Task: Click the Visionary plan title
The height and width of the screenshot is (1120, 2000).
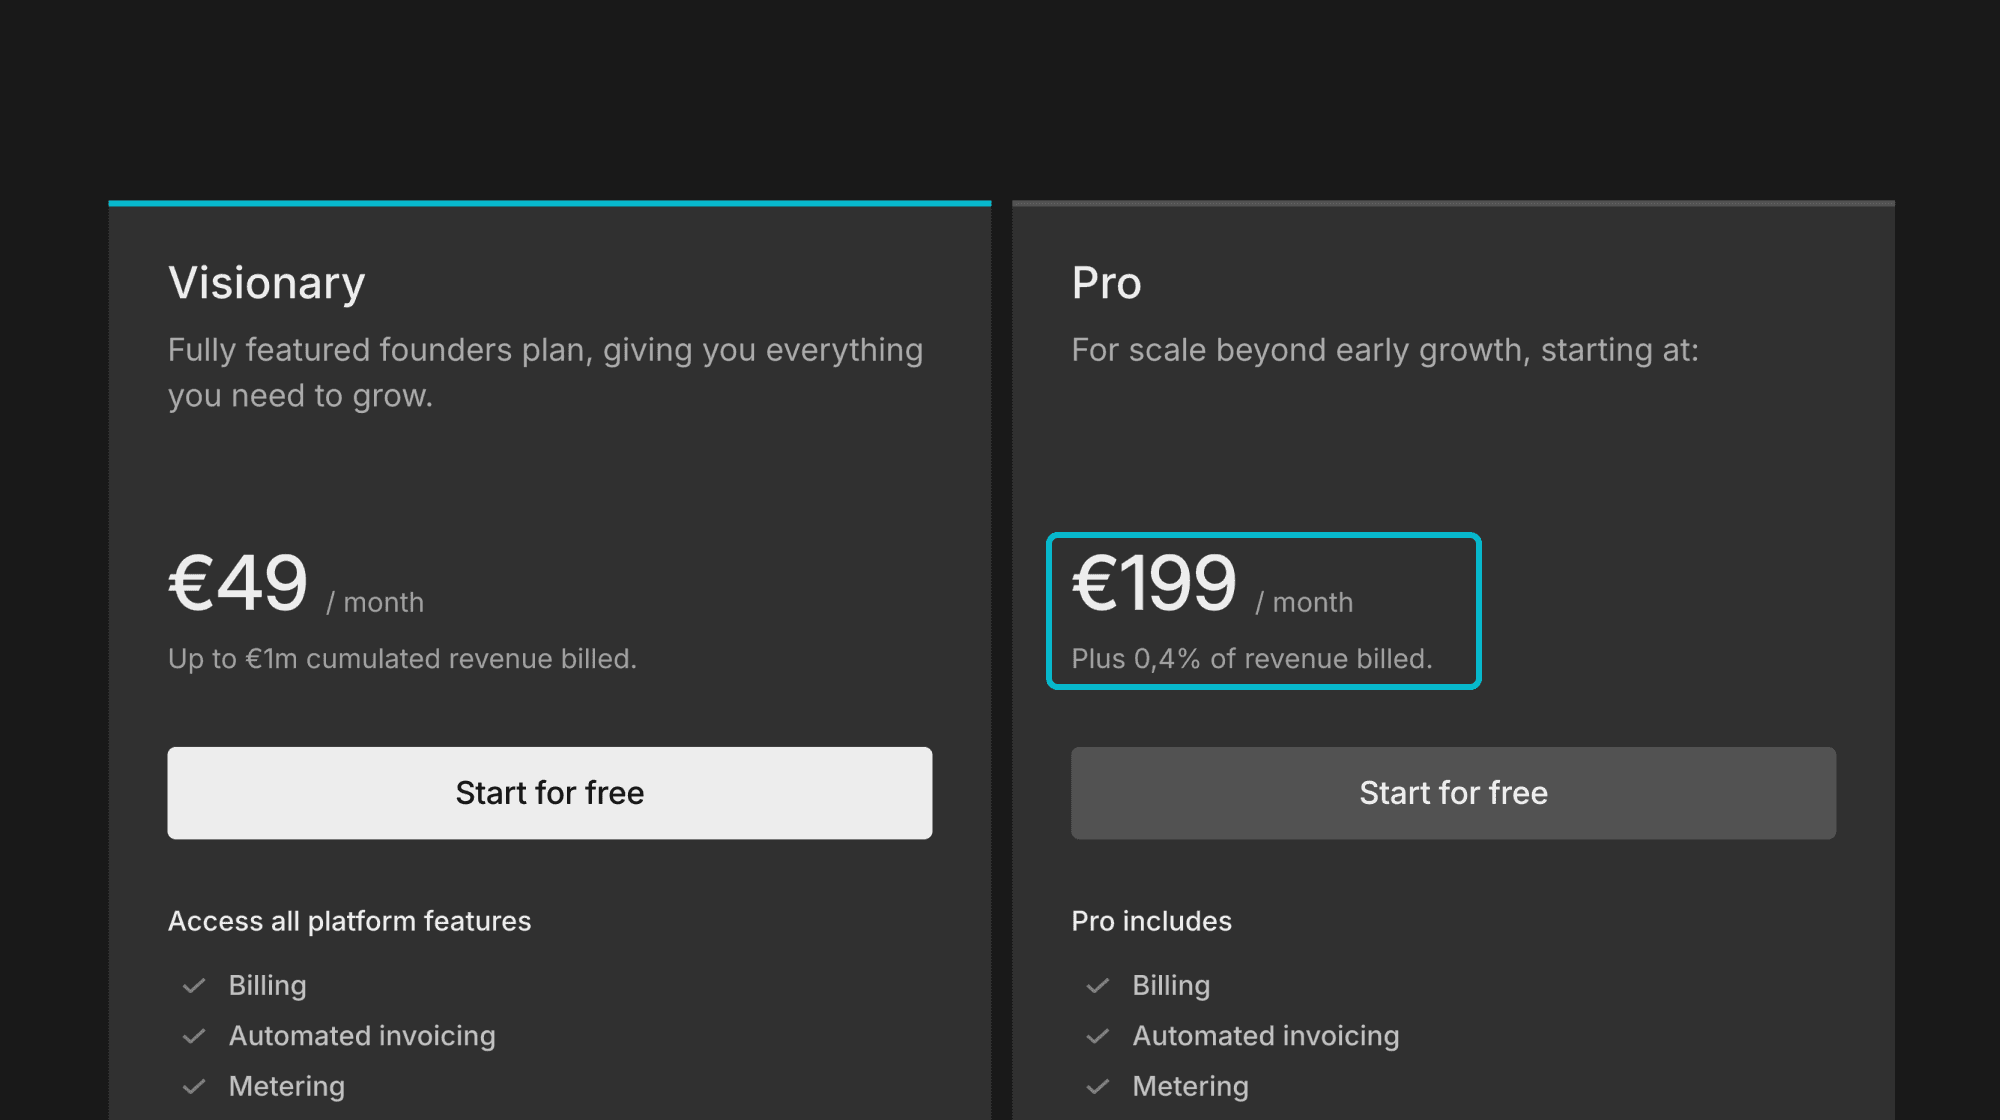Action: coord(266,283)
